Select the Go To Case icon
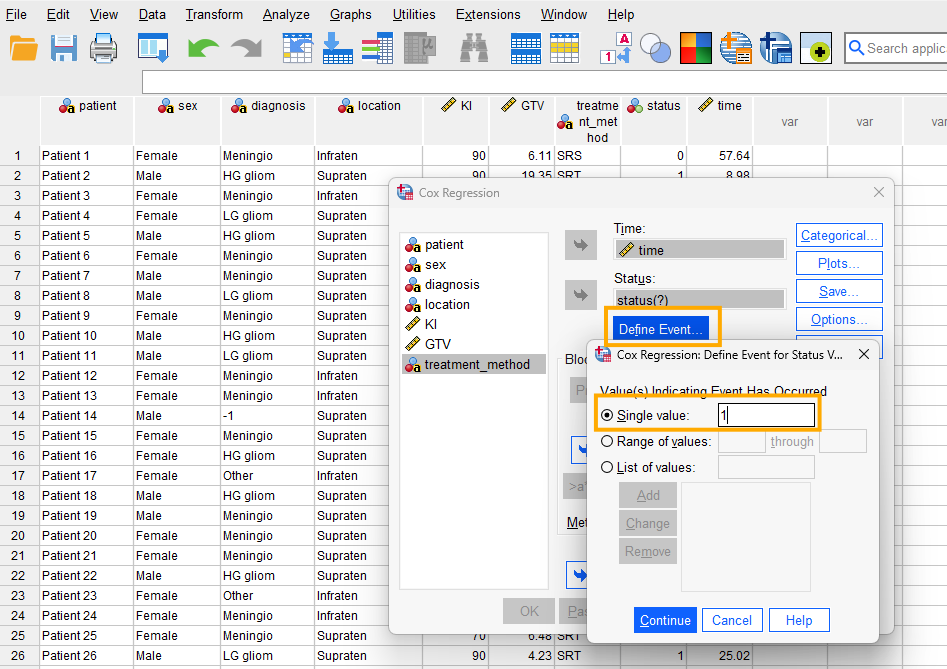The width and height of the screenshot is (947, 669). (x=297, y=47)
